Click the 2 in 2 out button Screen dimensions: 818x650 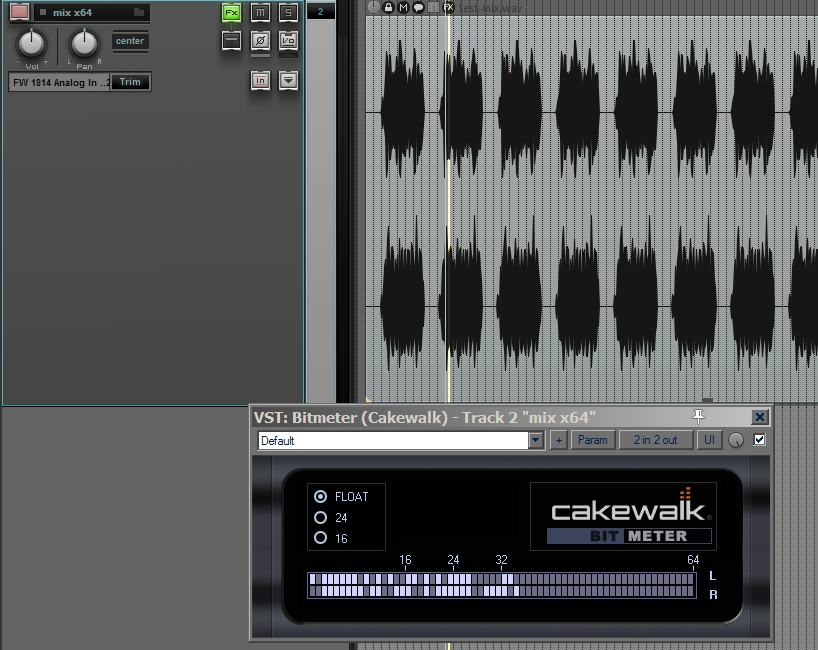655,440
